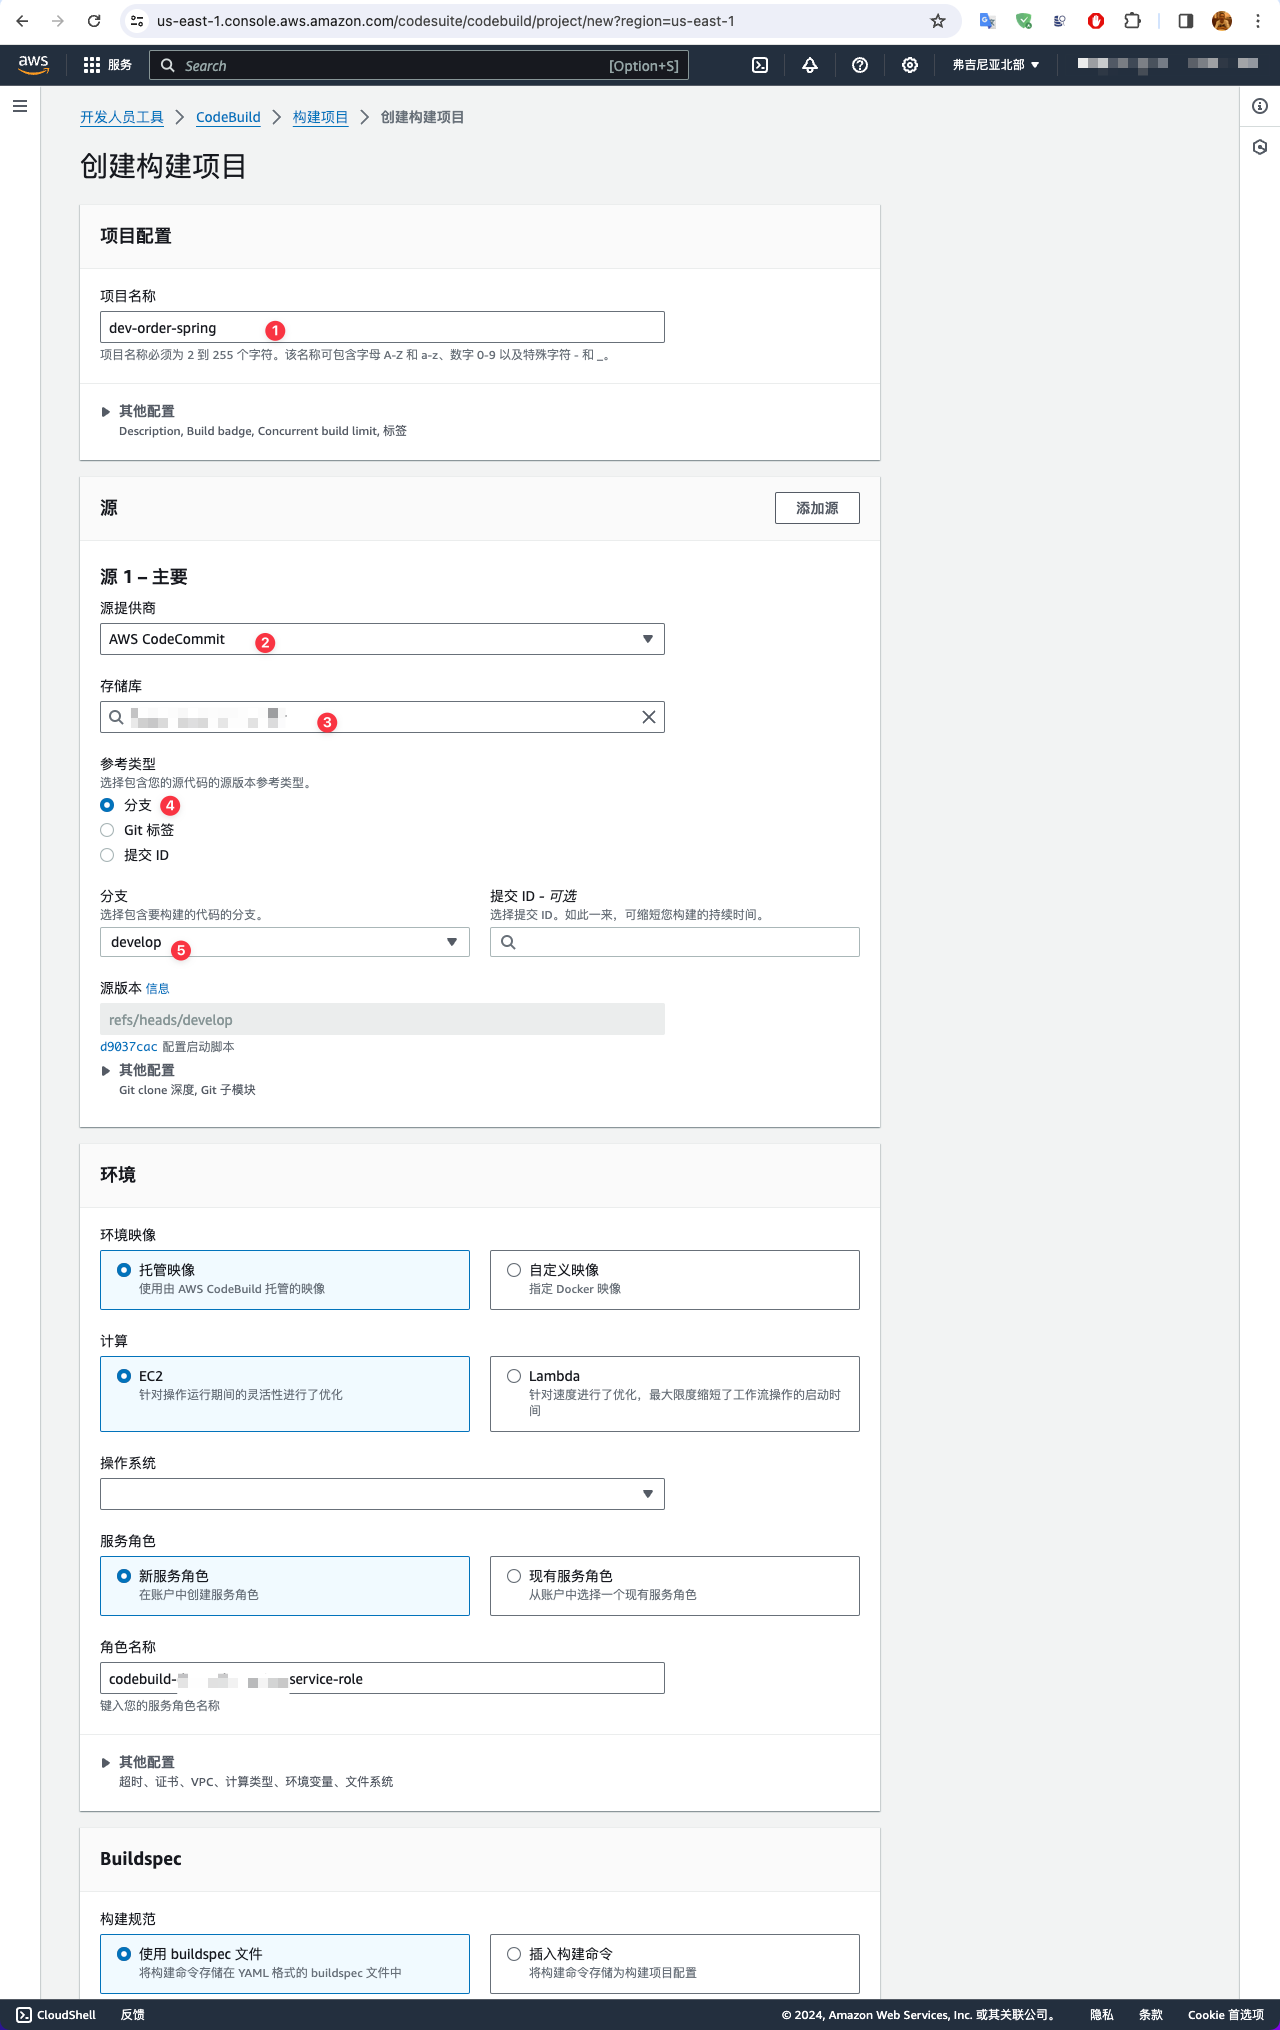Choose 新服务角色 service role option
The image size is (1280, 2030).
point(285,1586)
